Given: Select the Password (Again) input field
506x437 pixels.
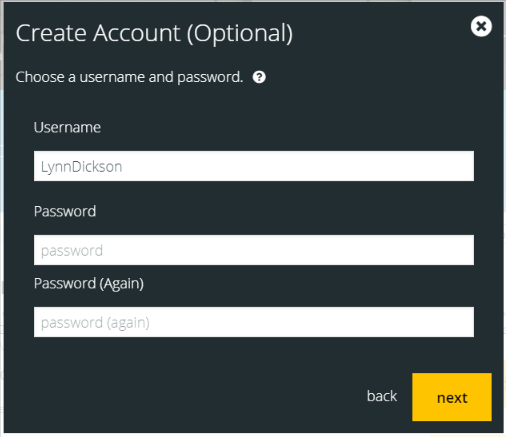Looking at the screenshot, I should [254, 322].
